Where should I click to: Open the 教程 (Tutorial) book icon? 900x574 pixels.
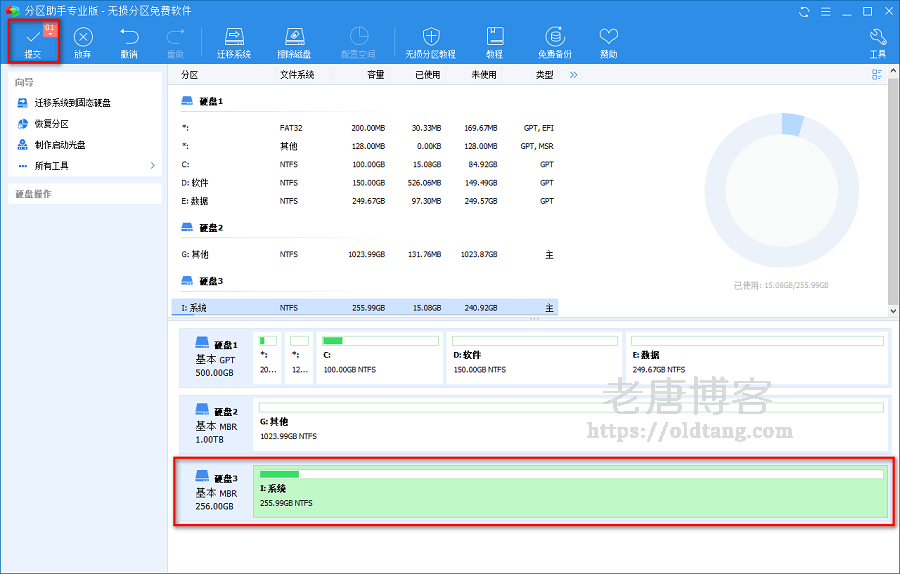pyautogui.click(x=494, y=41)
